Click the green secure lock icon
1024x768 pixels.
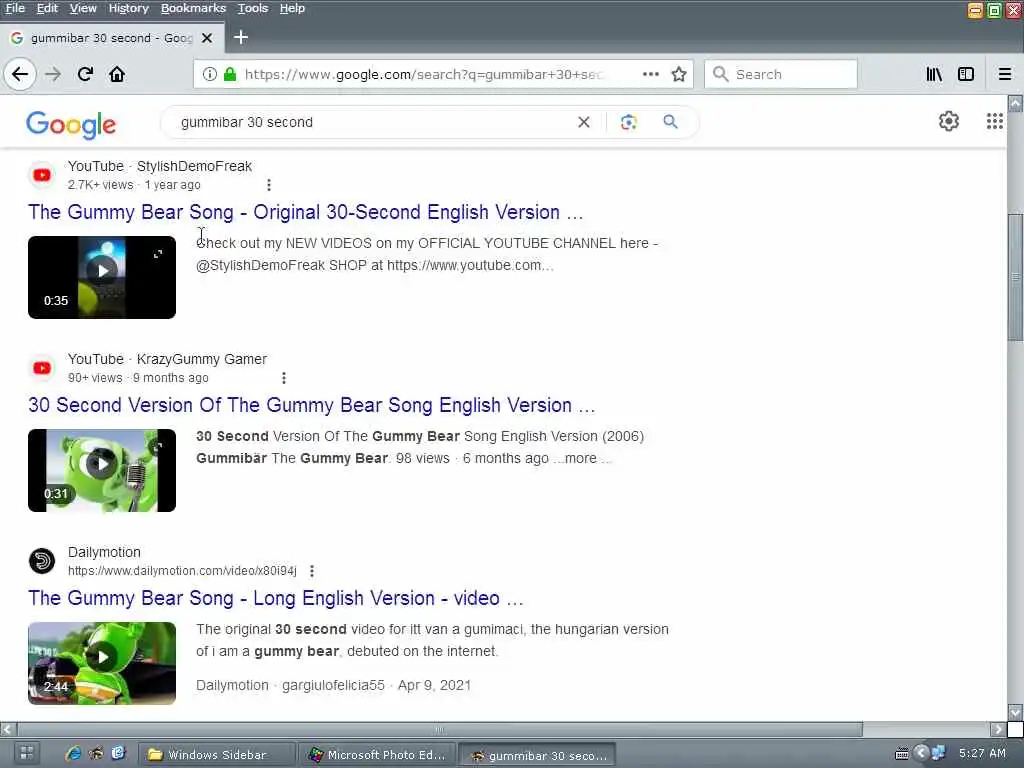pos(229,74)
